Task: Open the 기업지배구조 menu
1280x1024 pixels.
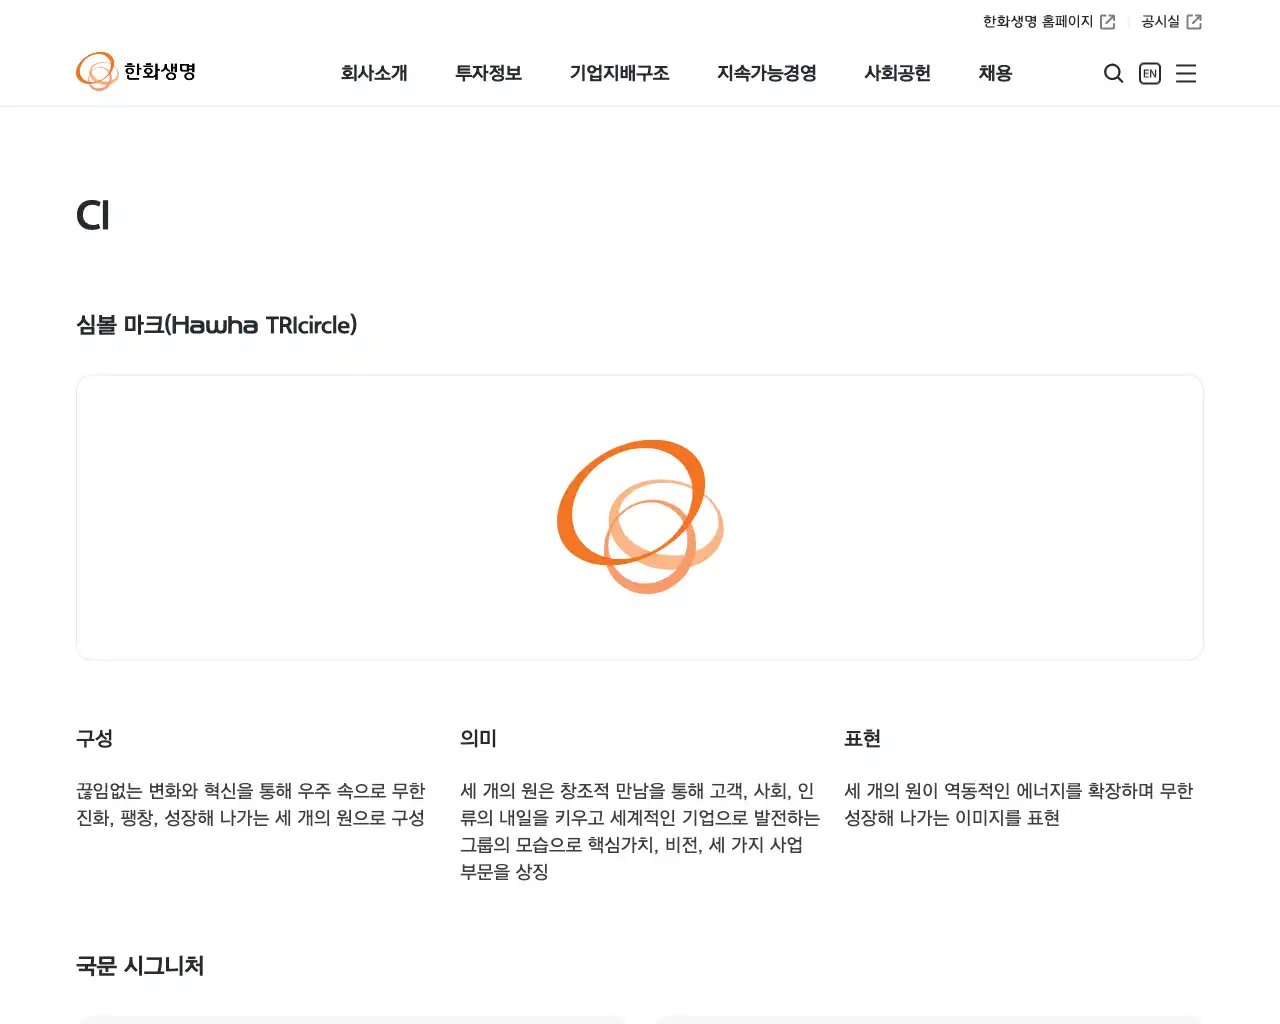Action: 620,73
